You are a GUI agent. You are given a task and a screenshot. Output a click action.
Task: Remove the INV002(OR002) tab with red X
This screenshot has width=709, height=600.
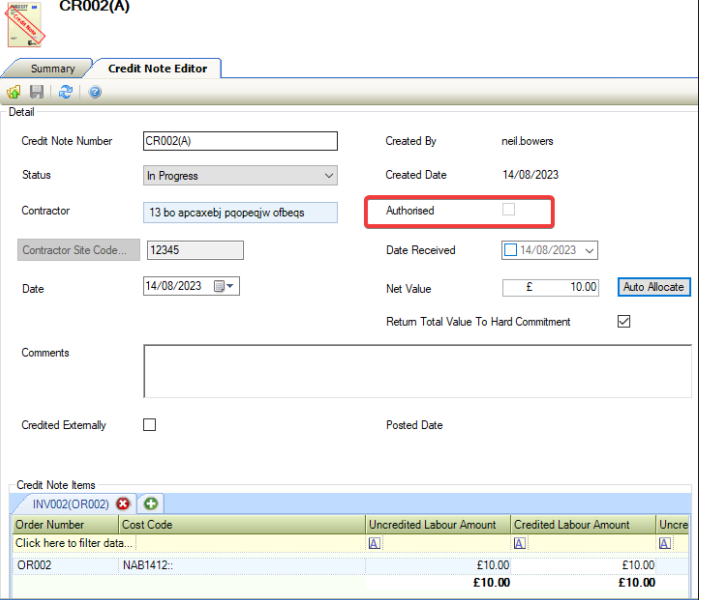click(124, 504)
